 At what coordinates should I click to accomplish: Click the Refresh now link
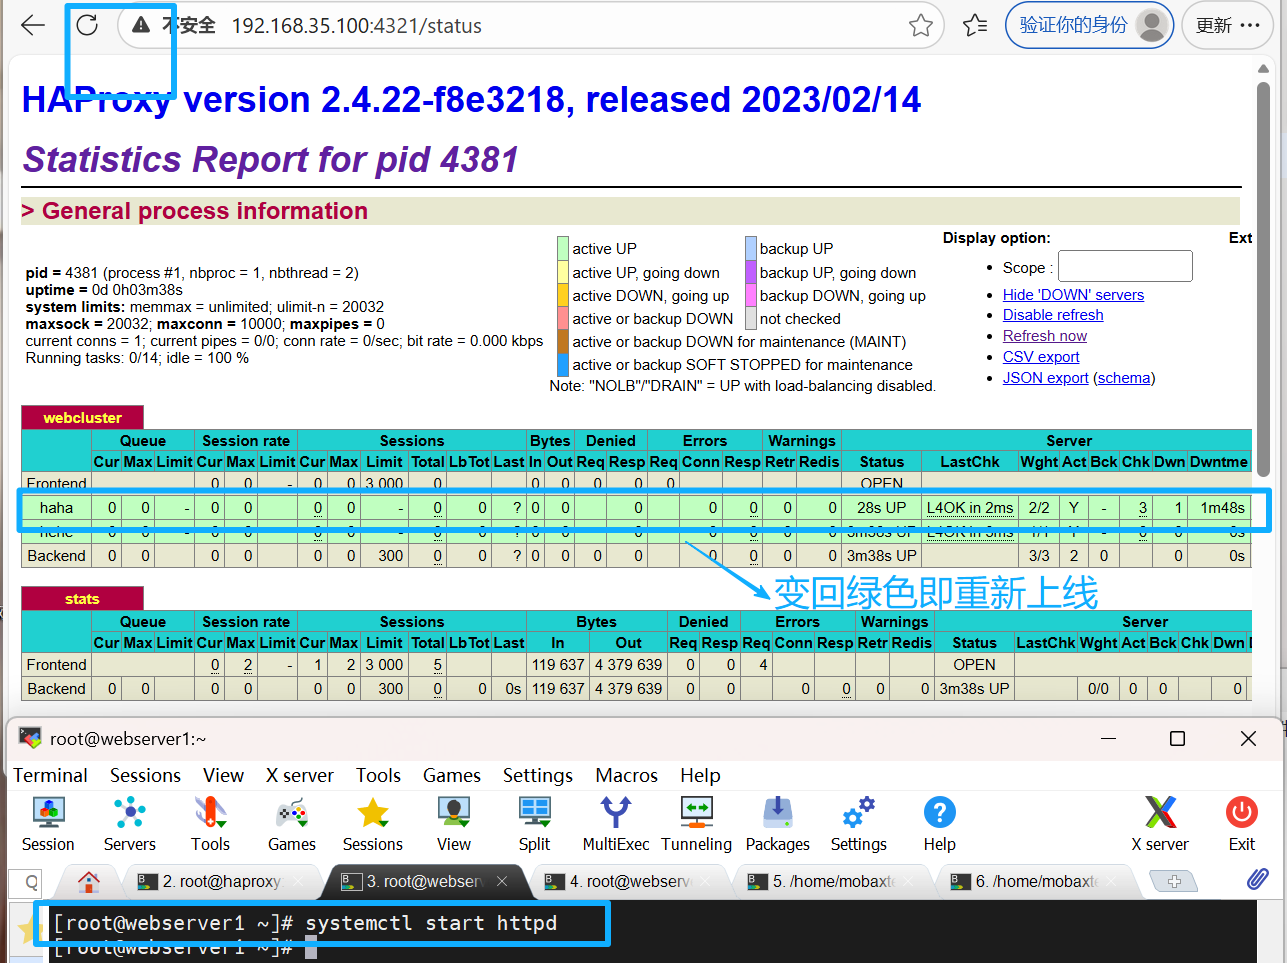1044,336
